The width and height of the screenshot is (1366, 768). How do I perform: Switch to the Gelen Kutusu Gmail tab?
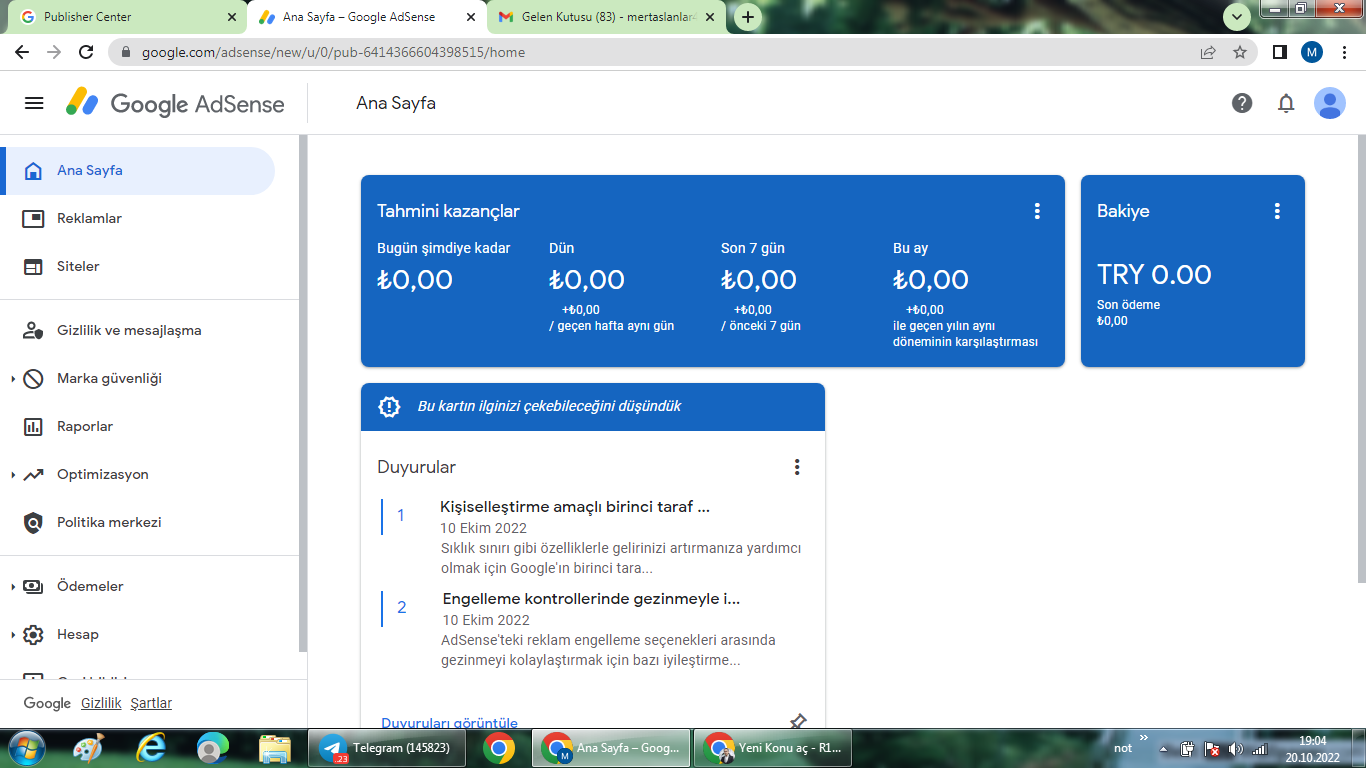tap(608, 17)
